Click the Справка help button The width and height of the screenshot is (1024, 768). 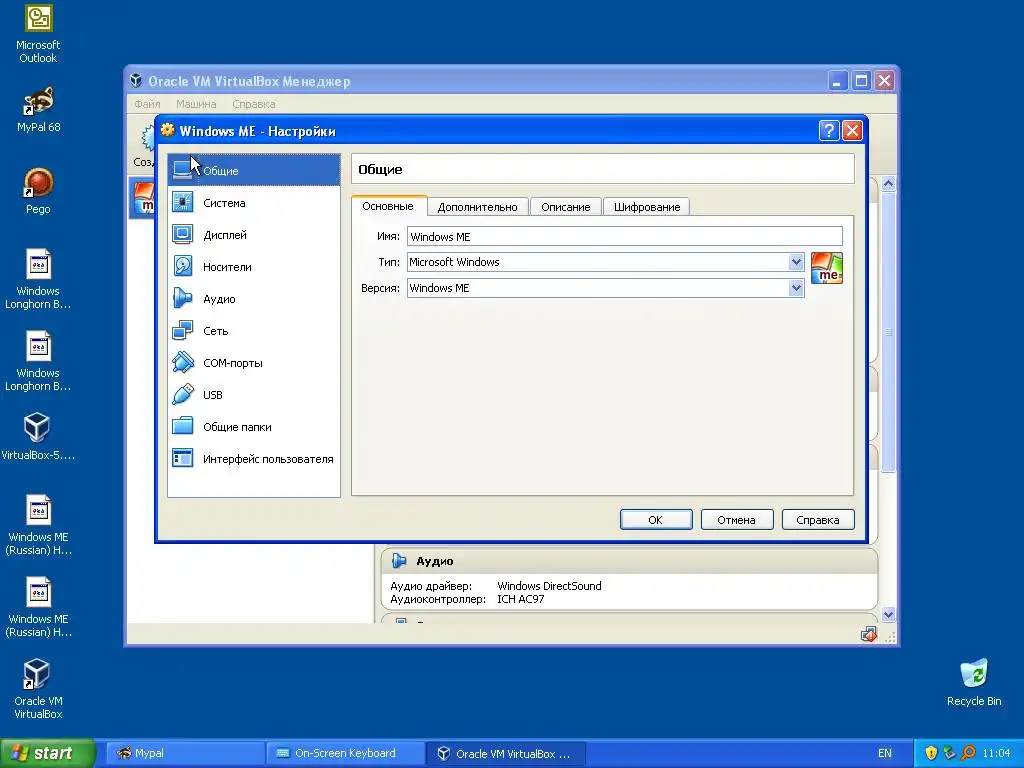(x=818, y=520)
